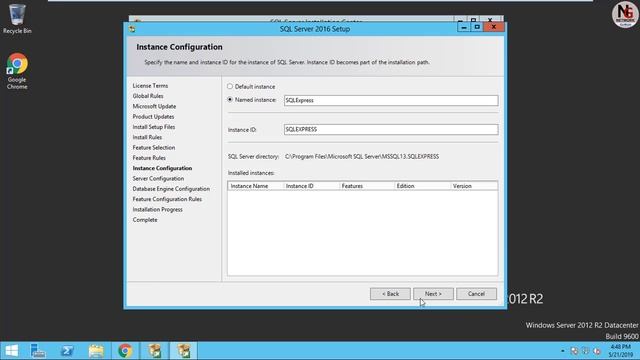Select the Named instance radio button
Viewport: 640px width, 360px height.
(230, 100)
